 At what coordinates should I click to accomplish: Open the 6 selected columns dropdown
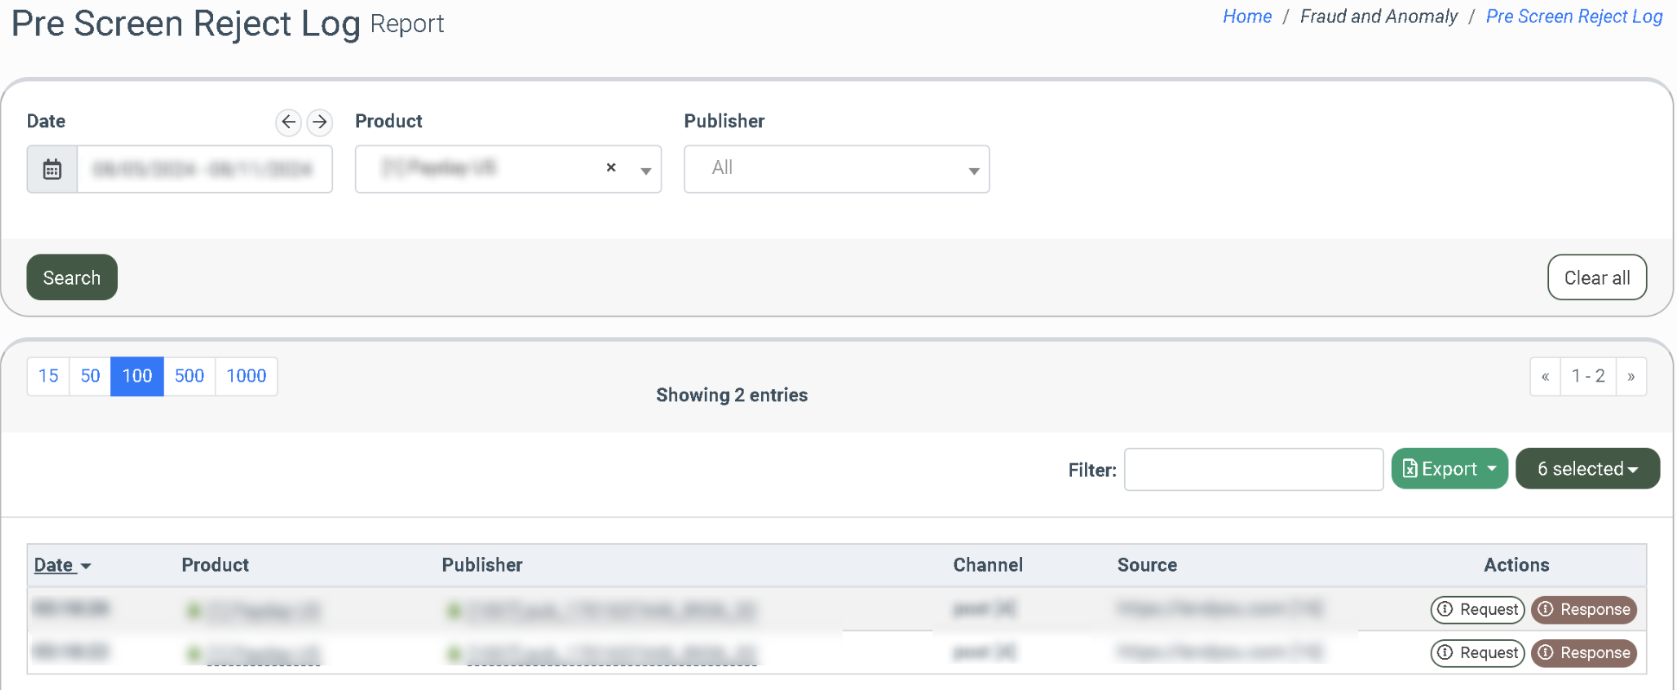pyautogui.click(x=1587, y=469)
